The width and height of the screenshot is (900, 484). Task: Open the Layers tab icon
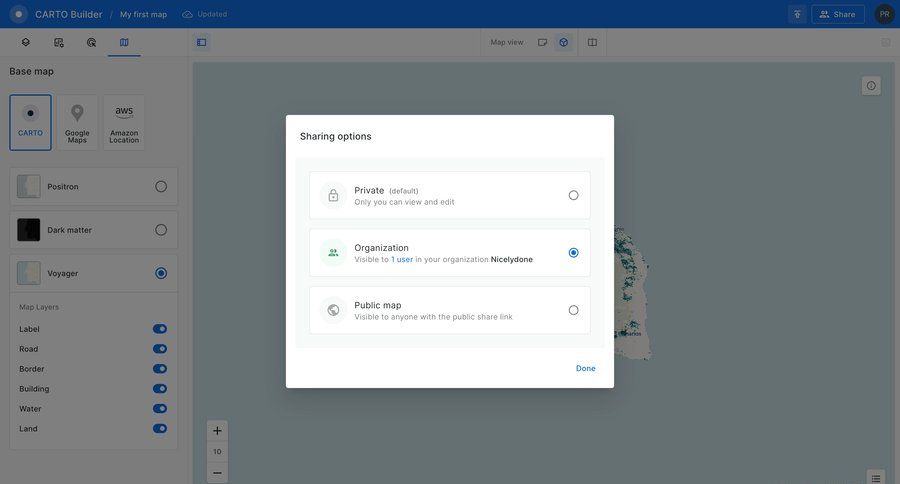(x=26, y=42)
